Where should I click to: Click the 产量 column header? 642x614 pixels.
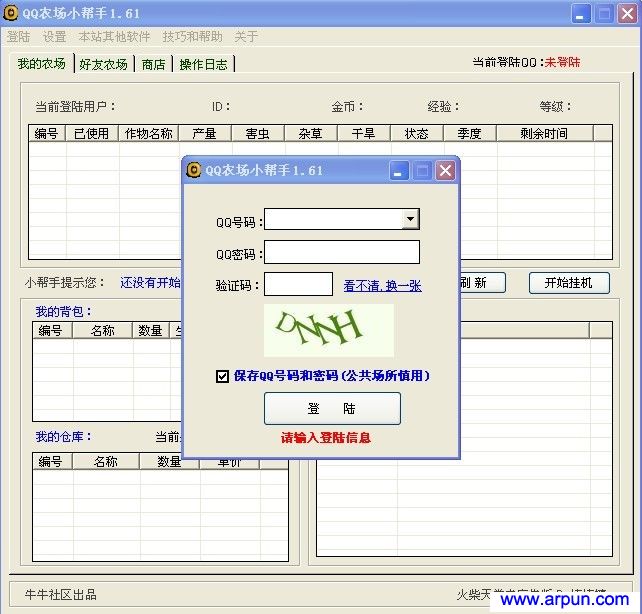point(205,133)
